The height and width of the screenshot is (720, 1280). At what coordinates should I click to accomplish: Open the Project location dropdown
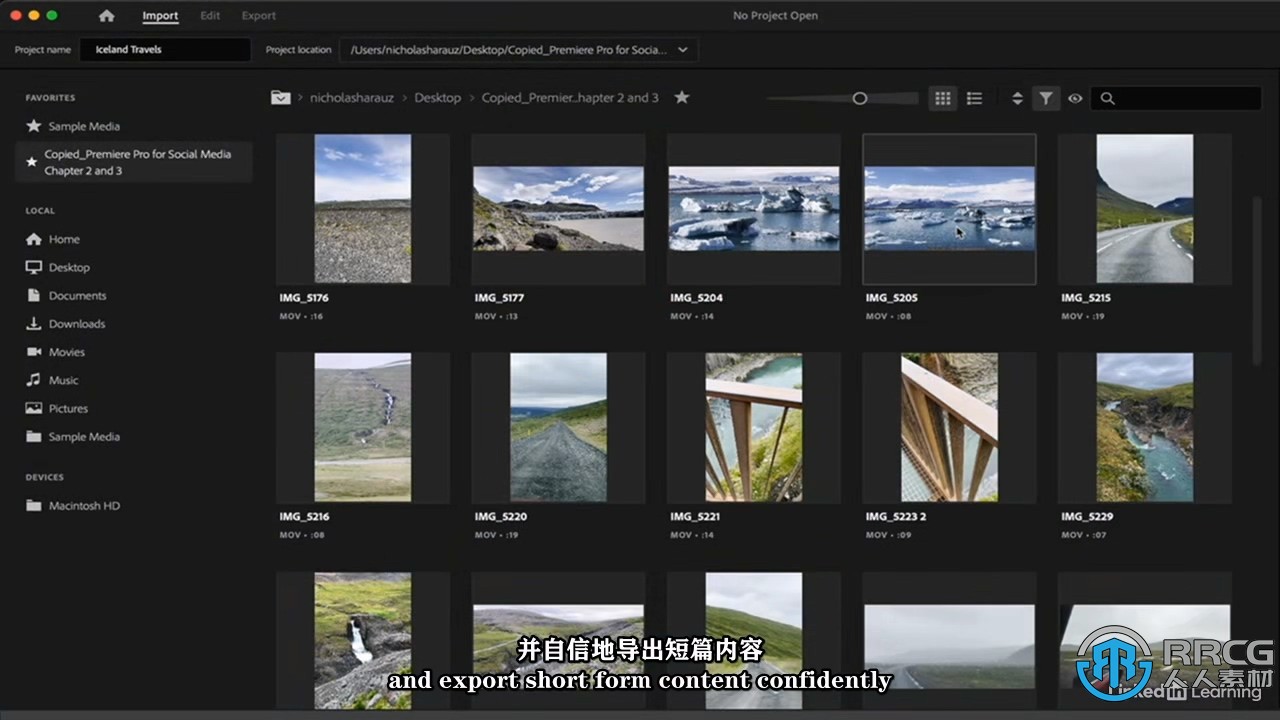[x=518, y=49]
